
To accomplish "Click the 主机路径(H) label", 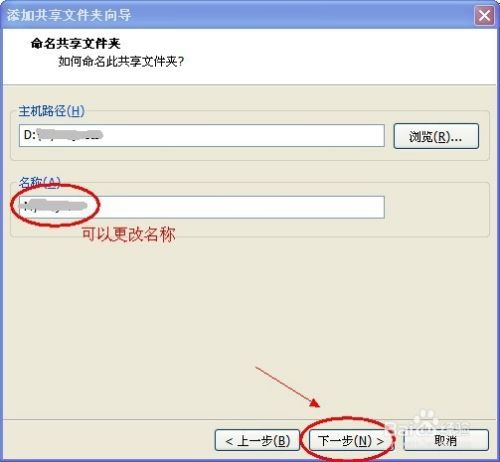I will [x=51, y=111].
